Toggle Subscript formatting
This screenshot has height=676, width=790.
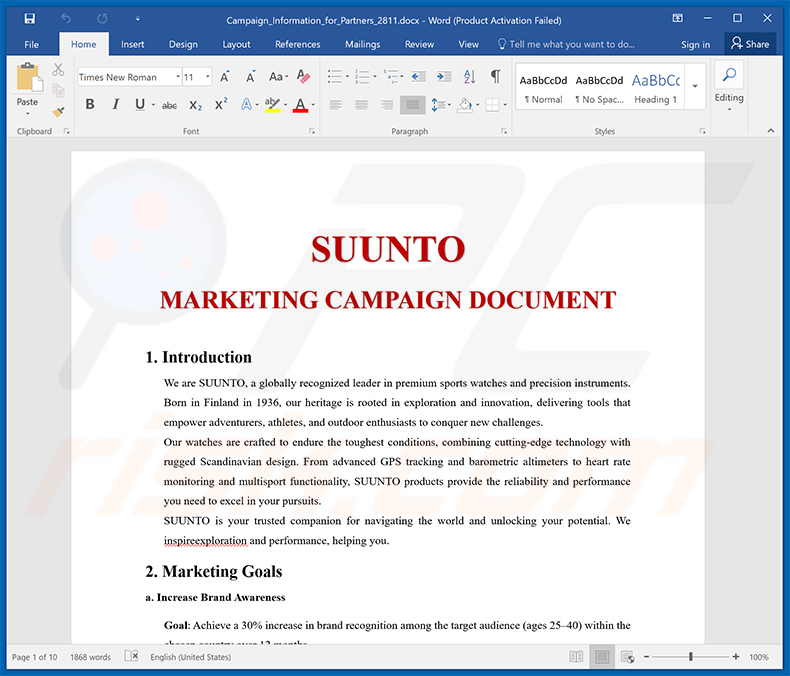tap(195, 105)
